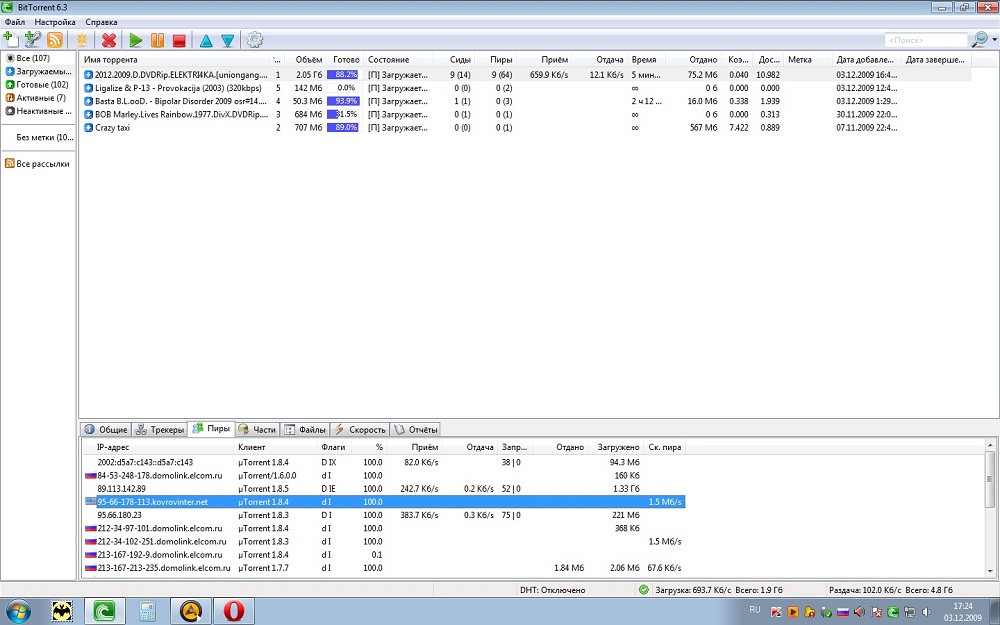Select Готовые (102) category in sidebar

click(x=37, y=85)
